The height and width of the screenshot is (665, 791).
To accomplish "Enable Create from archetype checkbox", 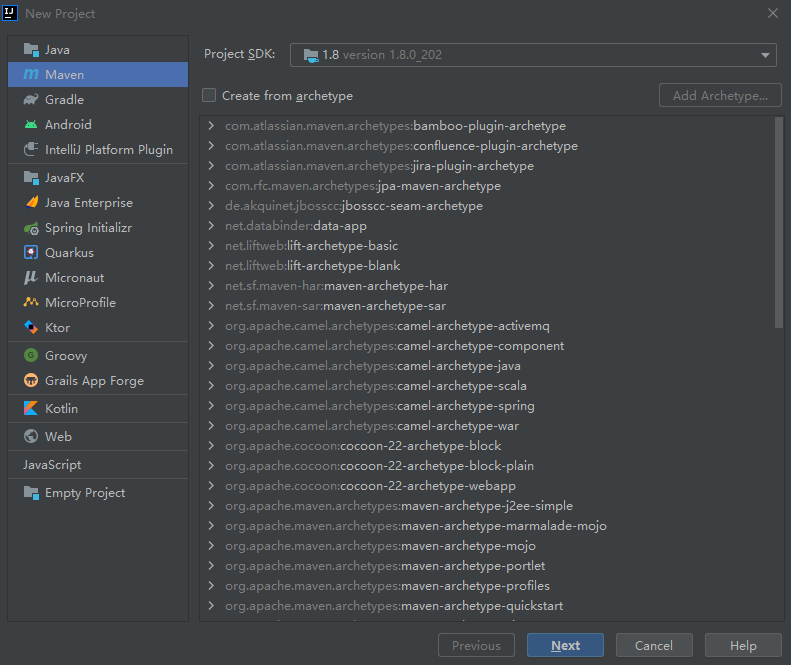I will click(209, 95).
